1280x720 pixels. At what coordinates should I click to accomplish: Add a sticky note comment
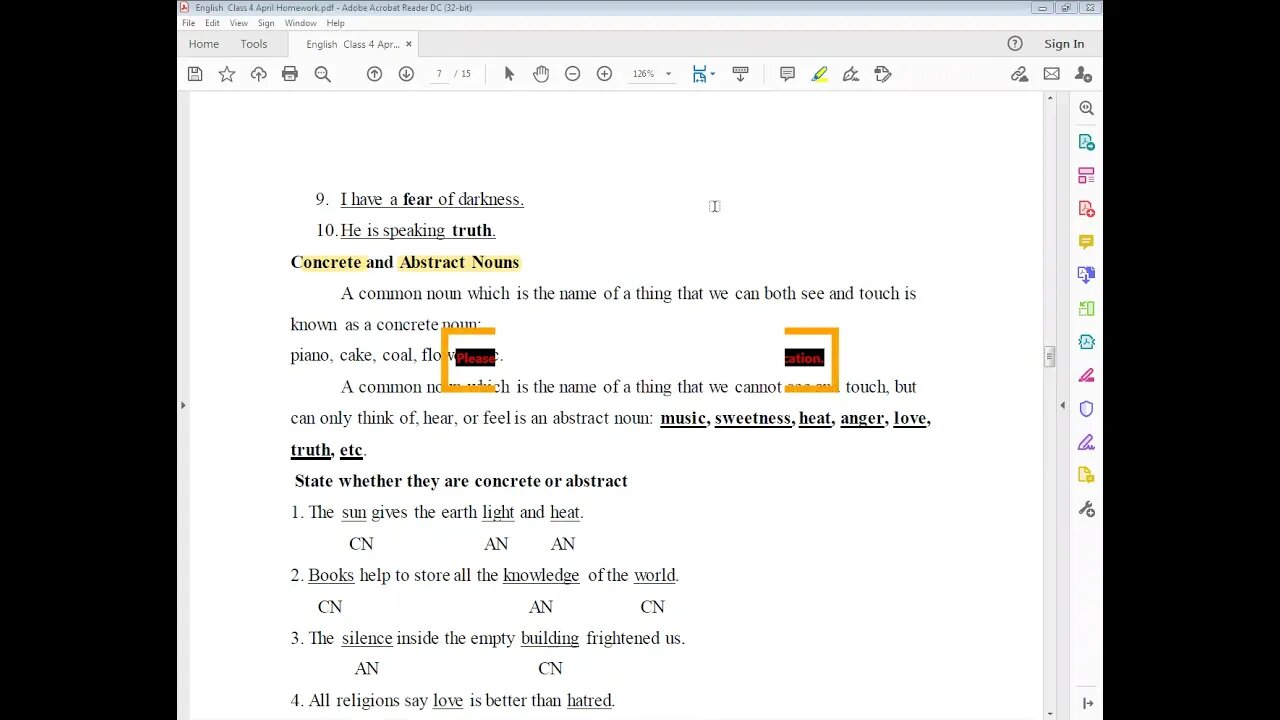tap(787, 74)
